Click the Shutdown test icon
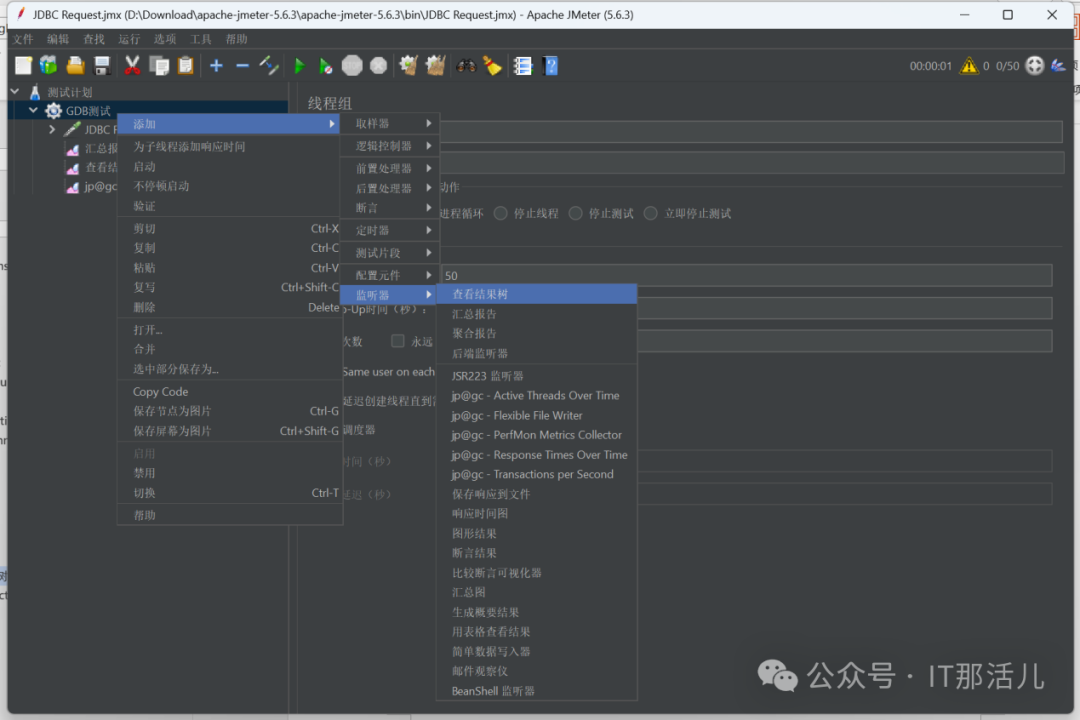1080x720 pixels. coord(378,65)
